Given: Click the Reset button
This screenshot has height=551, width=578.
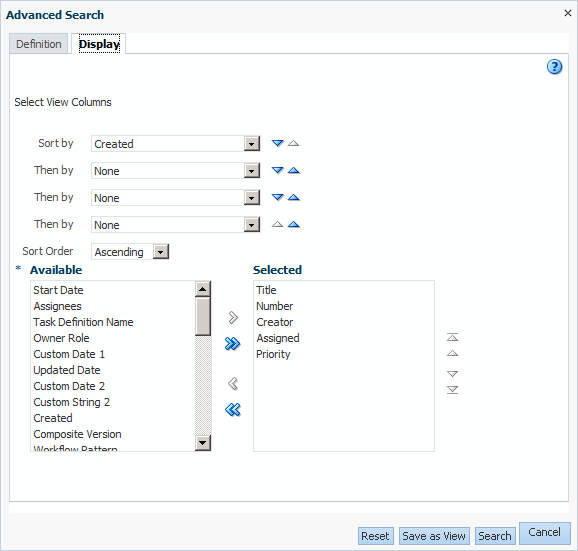Looking at the screenshot, I should (375, 536).
